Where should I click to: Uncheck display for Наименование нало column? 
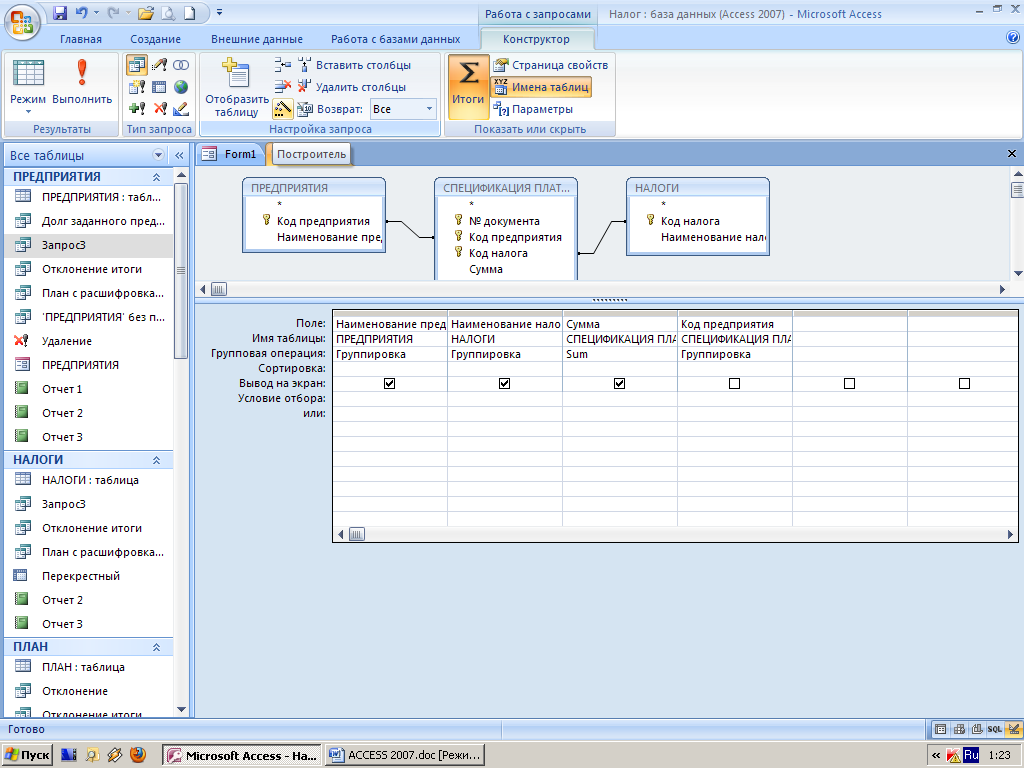(x=504, y=383)
